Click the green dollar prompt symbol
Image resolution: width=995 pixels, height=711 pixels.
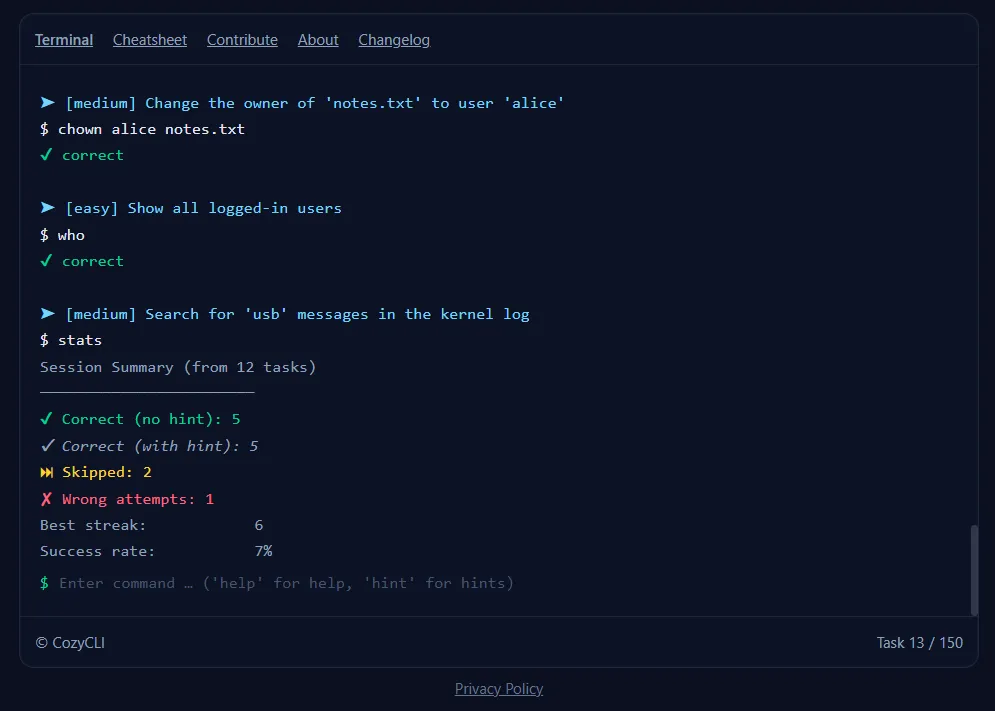pos(44,583)
